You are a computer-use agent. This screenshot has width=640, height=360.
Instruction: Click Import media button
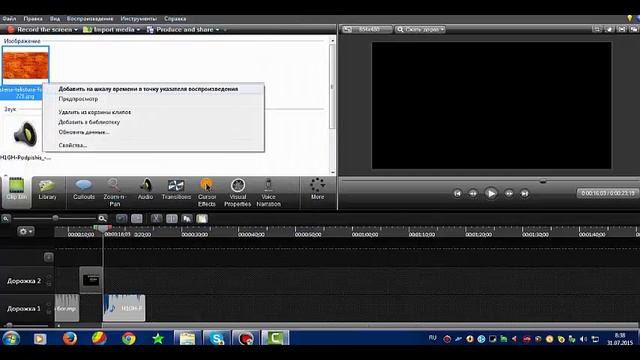[x=109, y=29]
